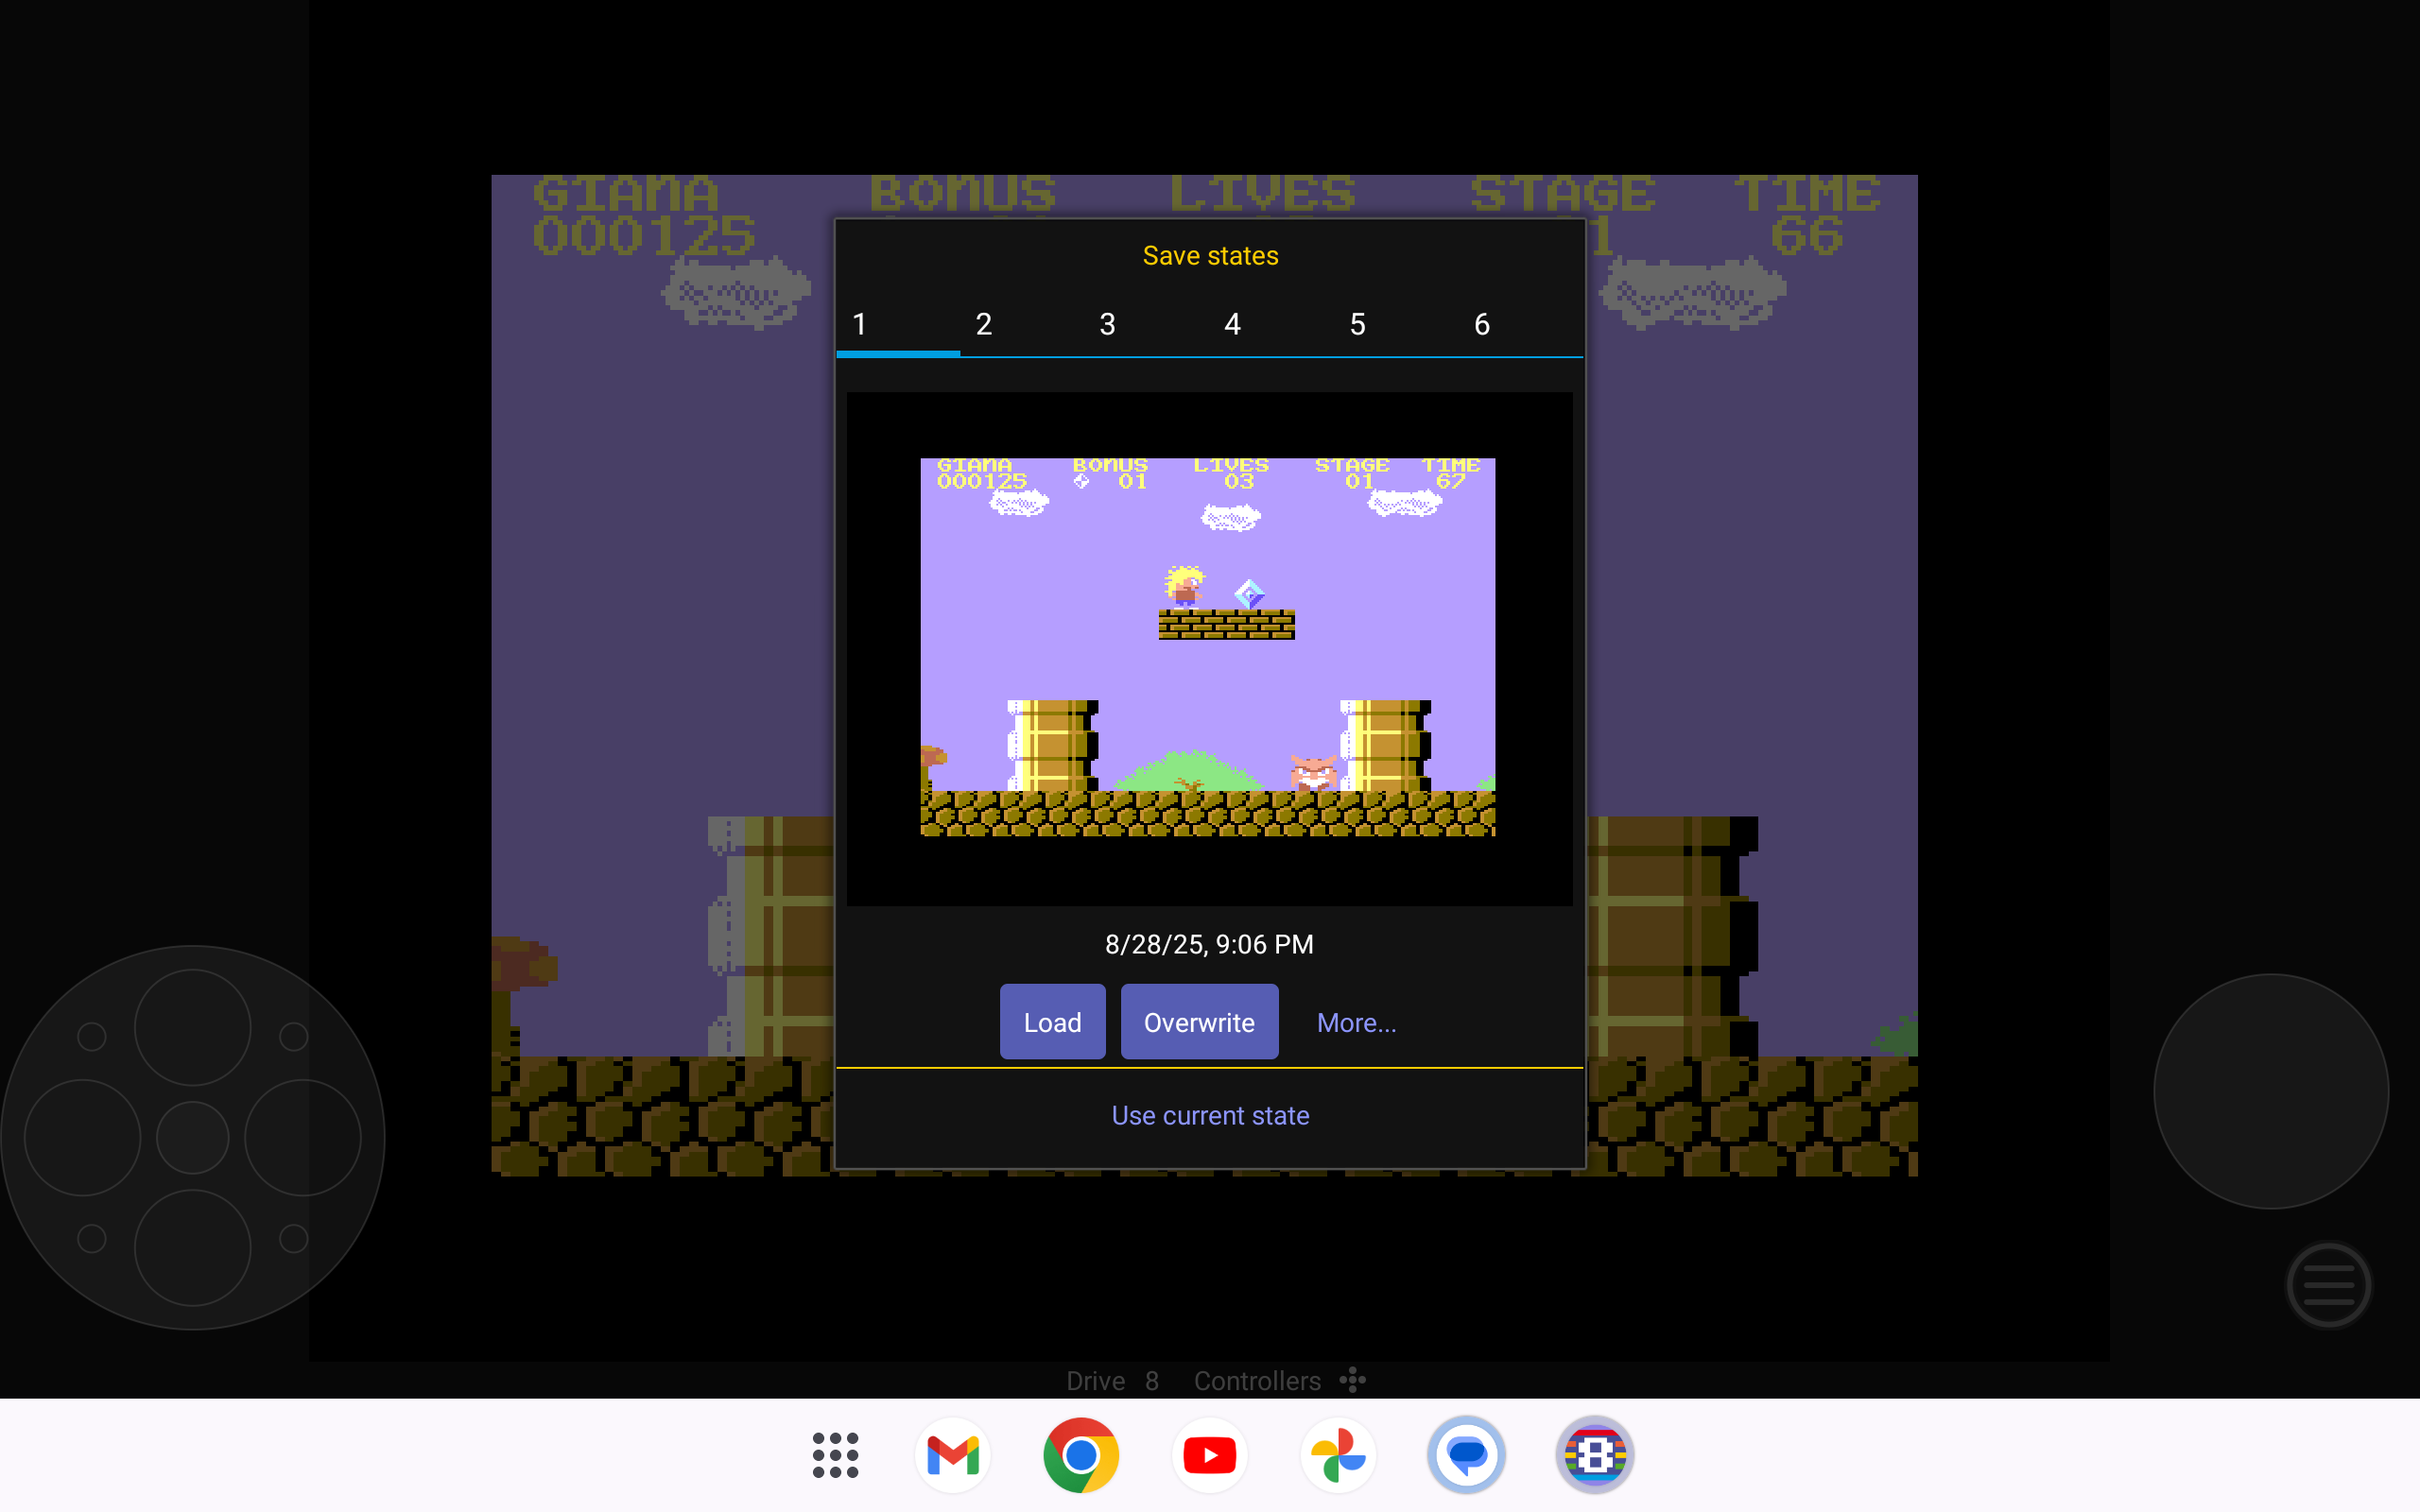
Task: Select save state slot 3 tab
Action: [1107, 324]
